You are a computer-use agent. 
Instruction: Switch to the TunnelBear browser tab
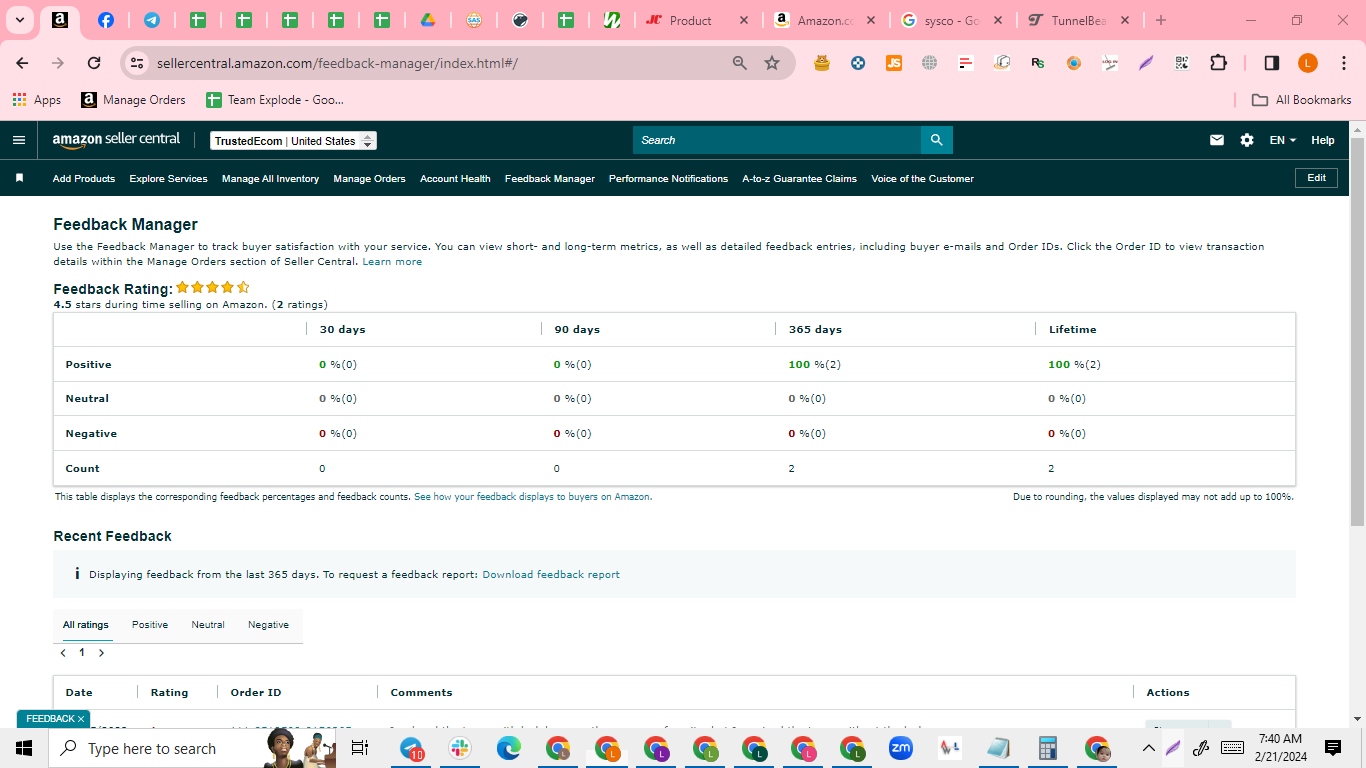1078,20
